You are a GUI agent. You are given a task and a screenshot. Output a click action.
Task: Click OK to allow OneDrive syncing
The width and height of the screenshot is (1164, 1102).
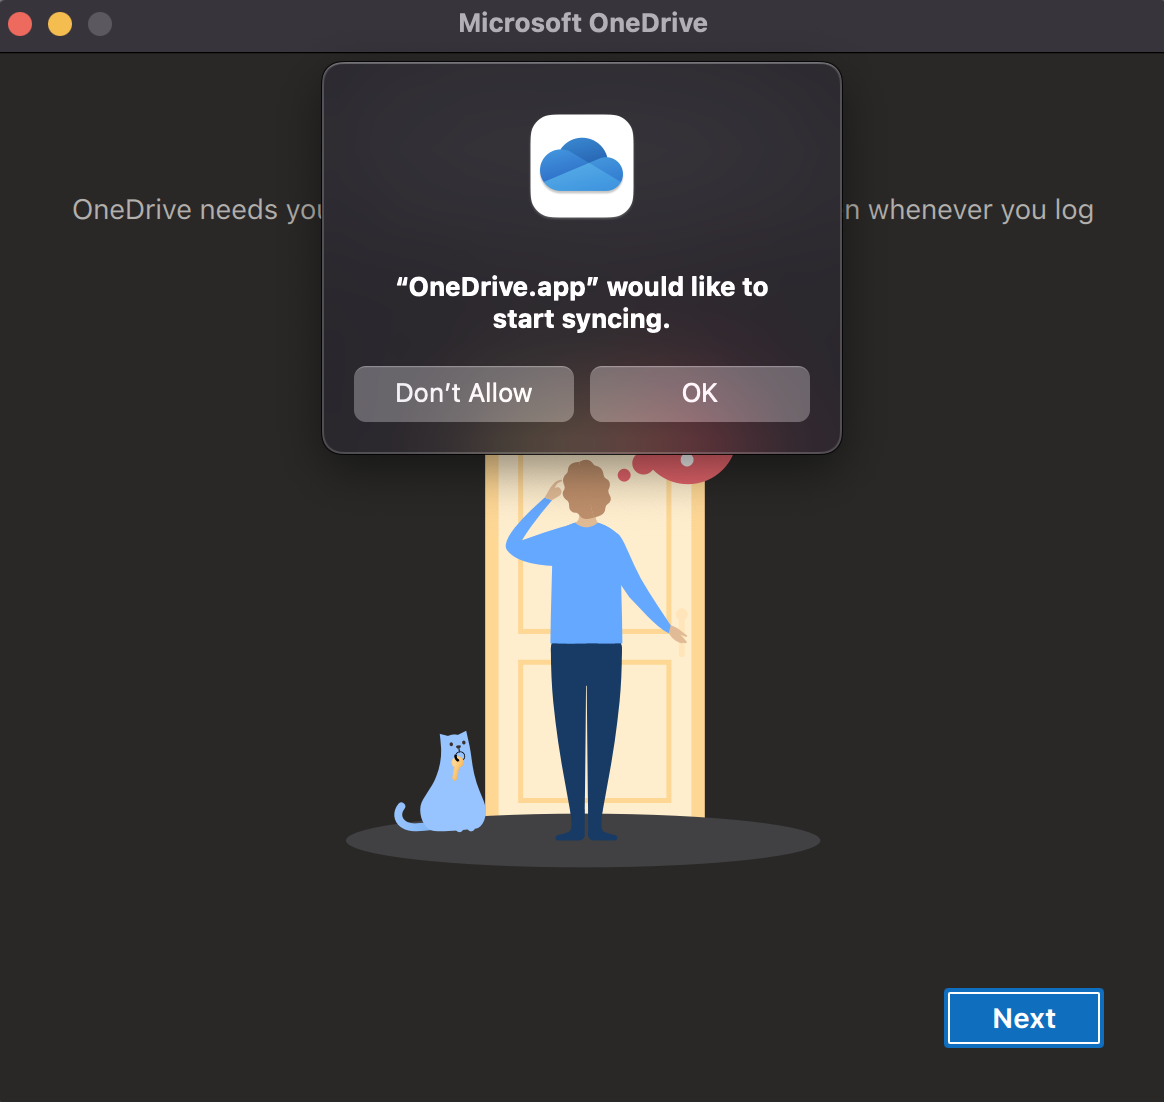pos(699,394)
